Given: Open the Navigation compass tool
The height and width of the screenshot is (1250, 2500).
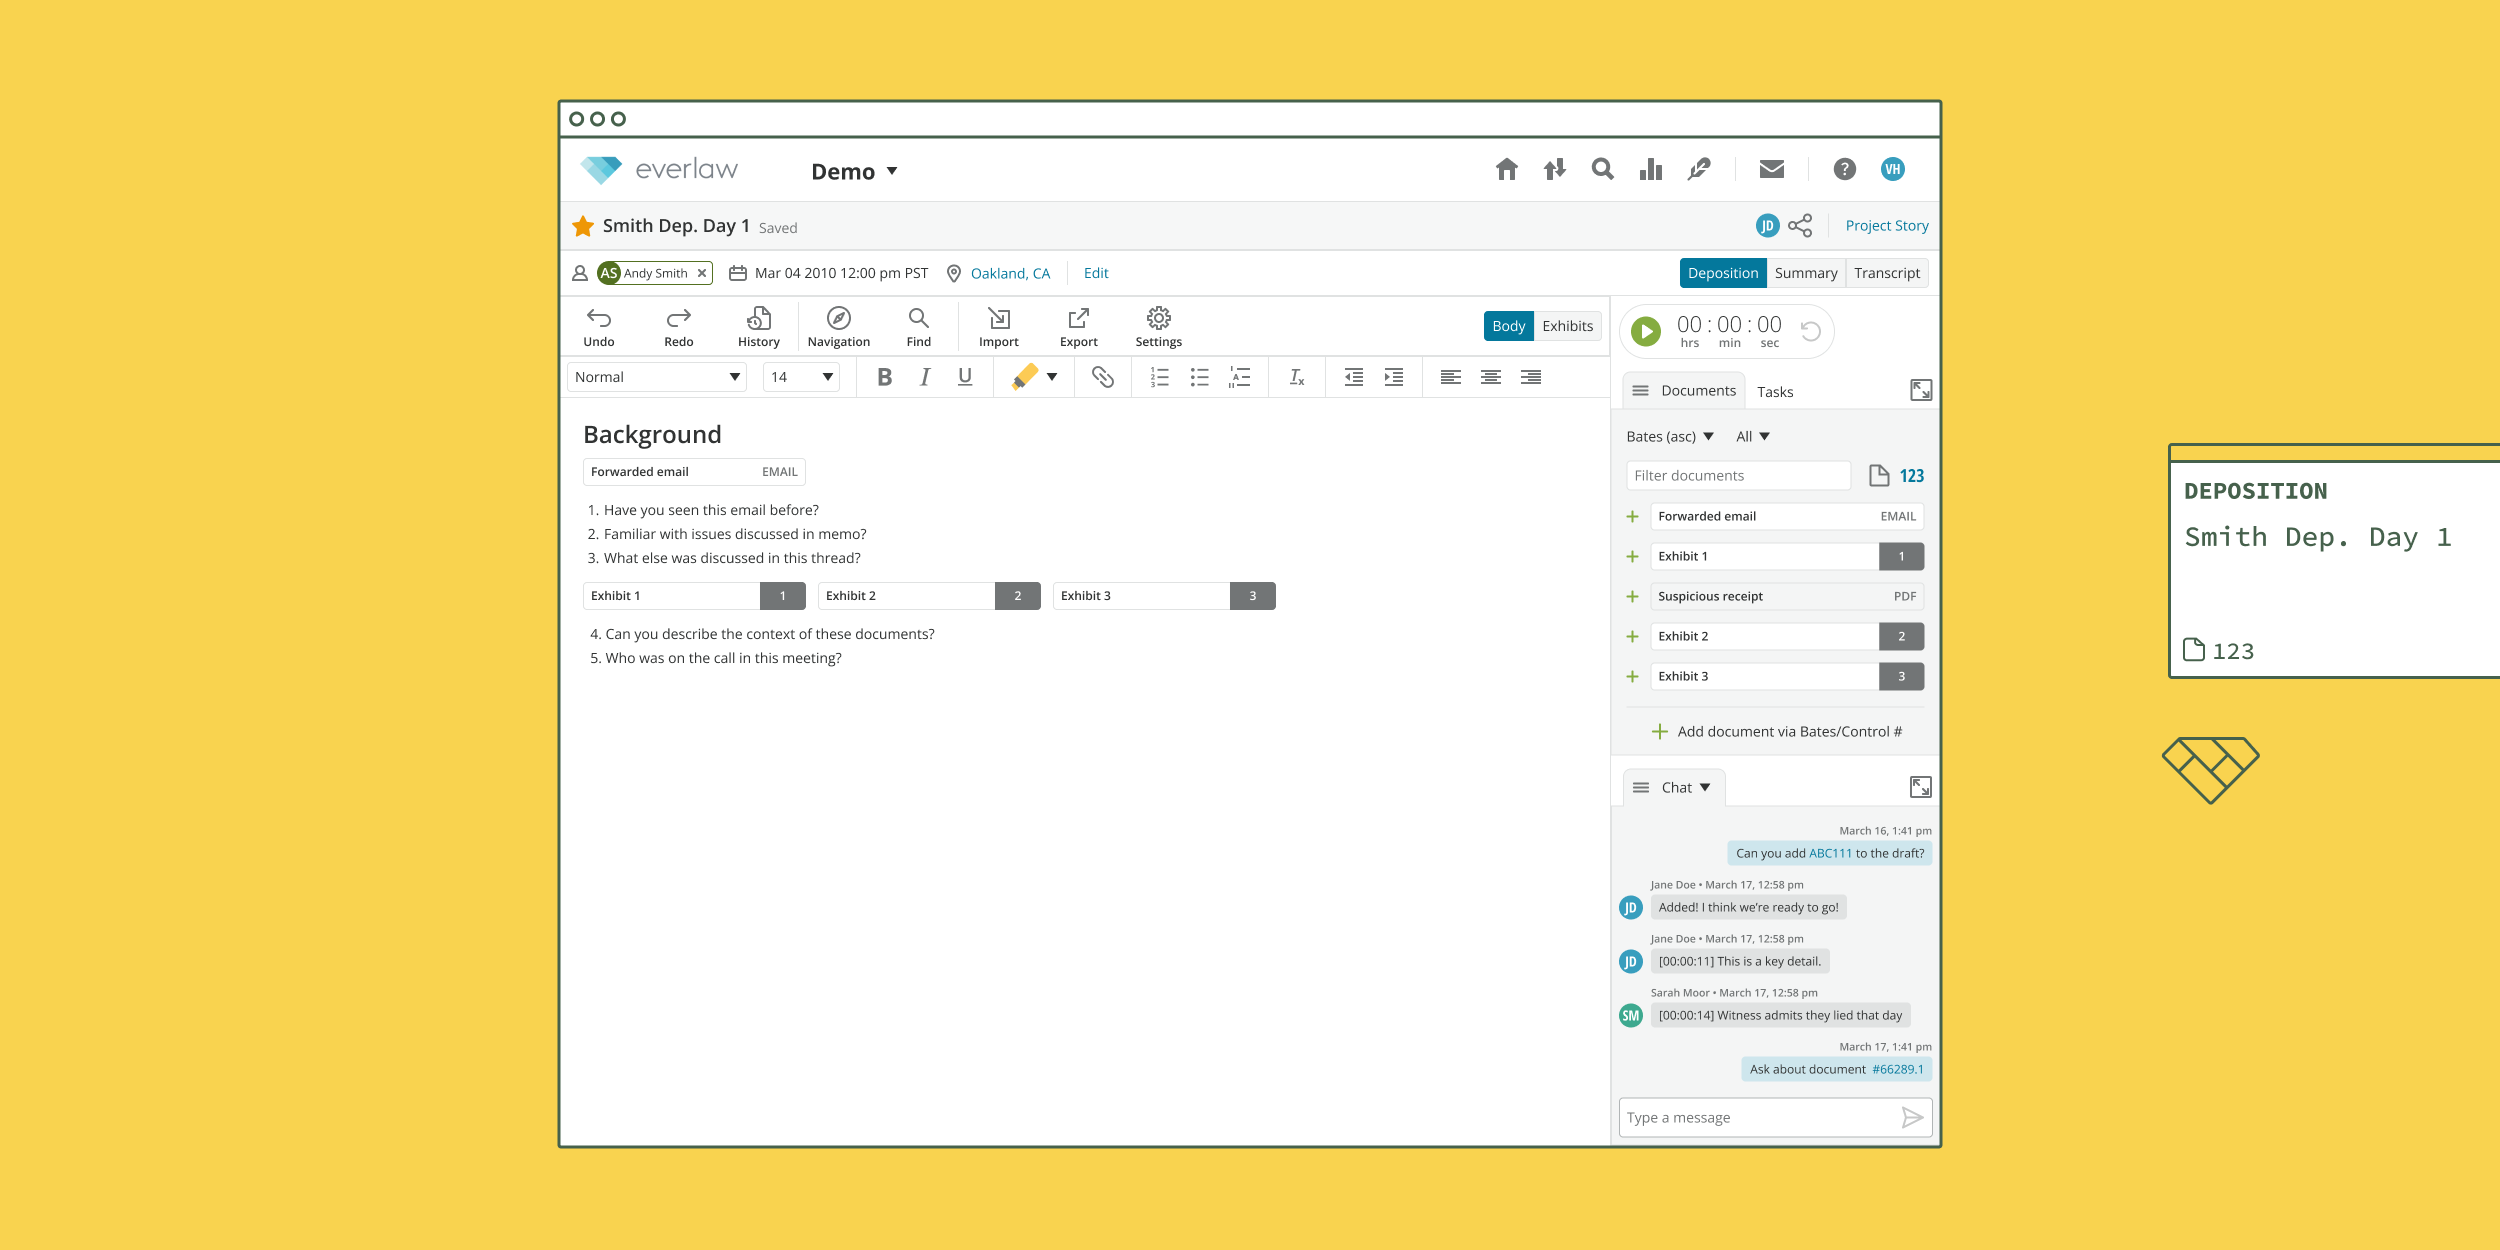Looking at the screenshot, I should pyautogui.click(x=838, y=326).
